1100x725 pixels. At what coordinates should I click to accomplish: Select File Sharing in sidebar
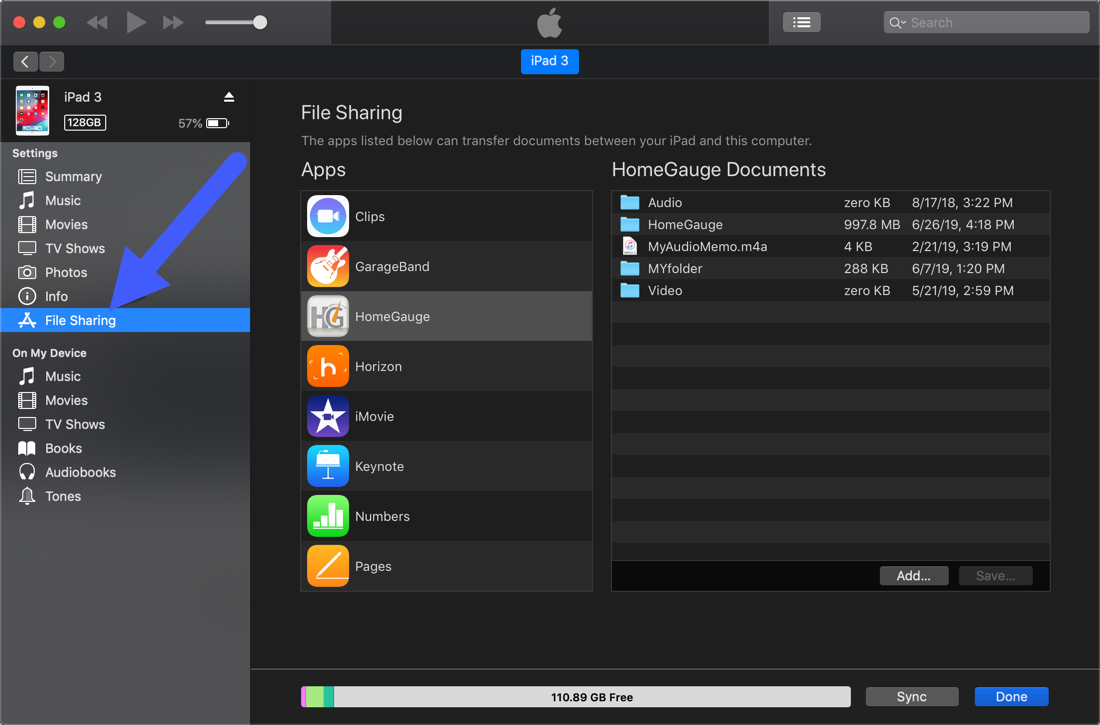pyautogui.click(x=125, y=320)
